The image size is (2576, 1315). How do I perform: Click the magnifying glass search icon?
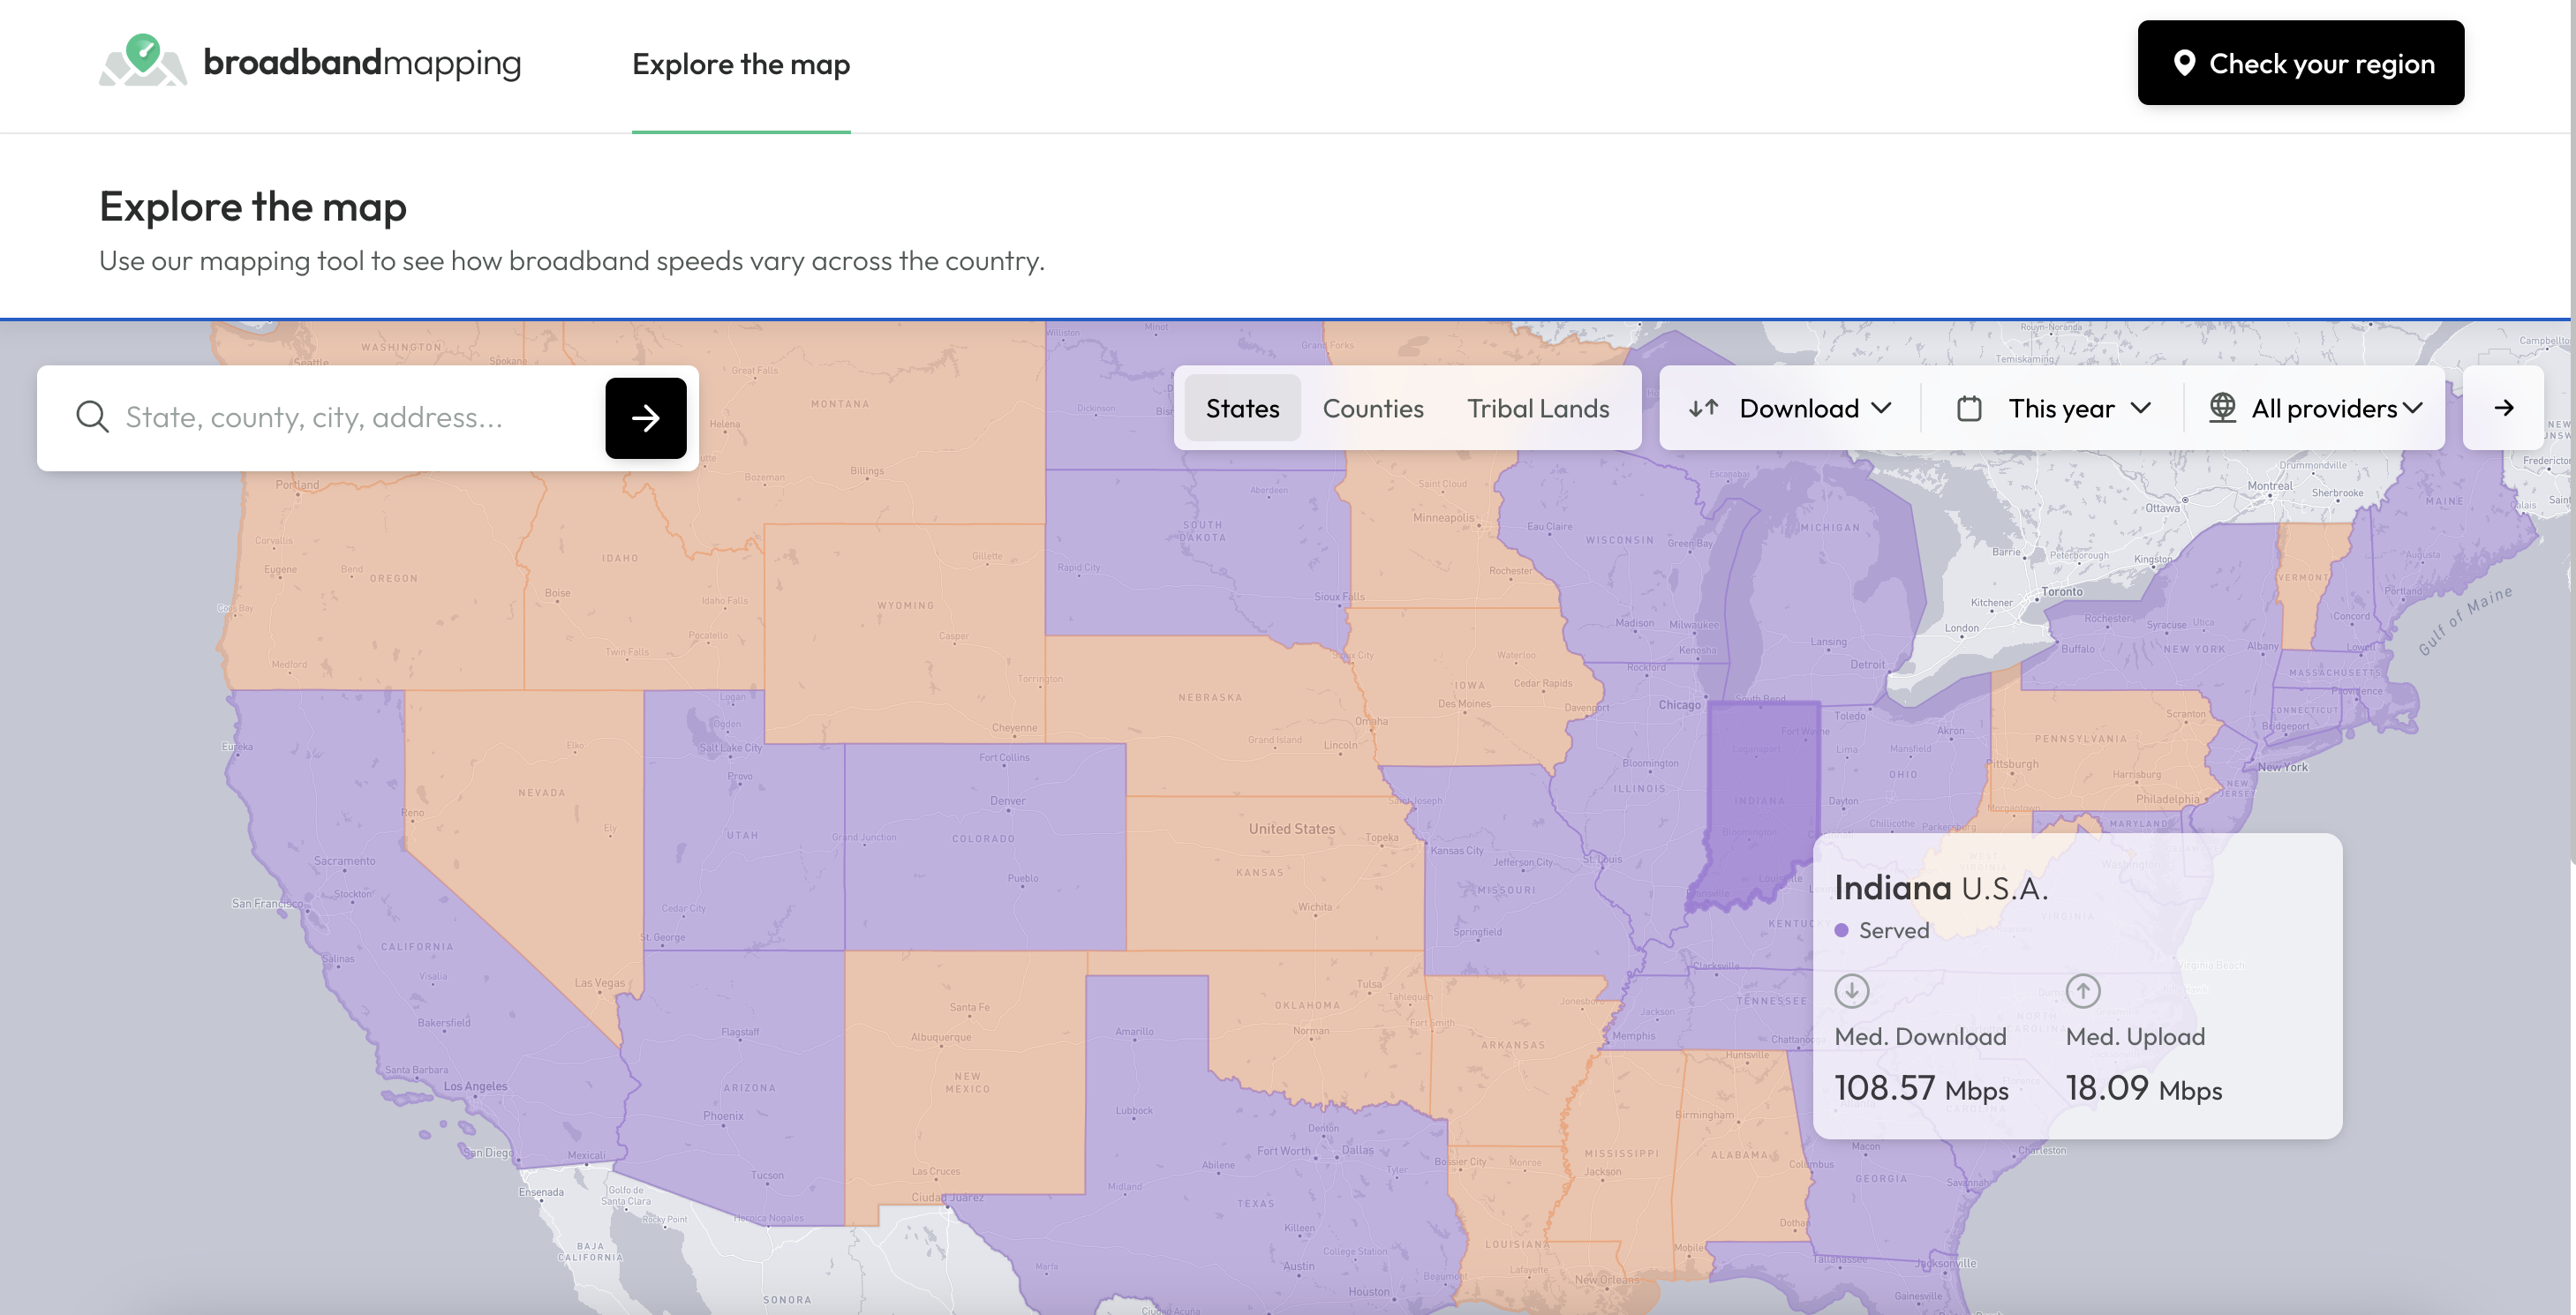[x=92, y=417]
